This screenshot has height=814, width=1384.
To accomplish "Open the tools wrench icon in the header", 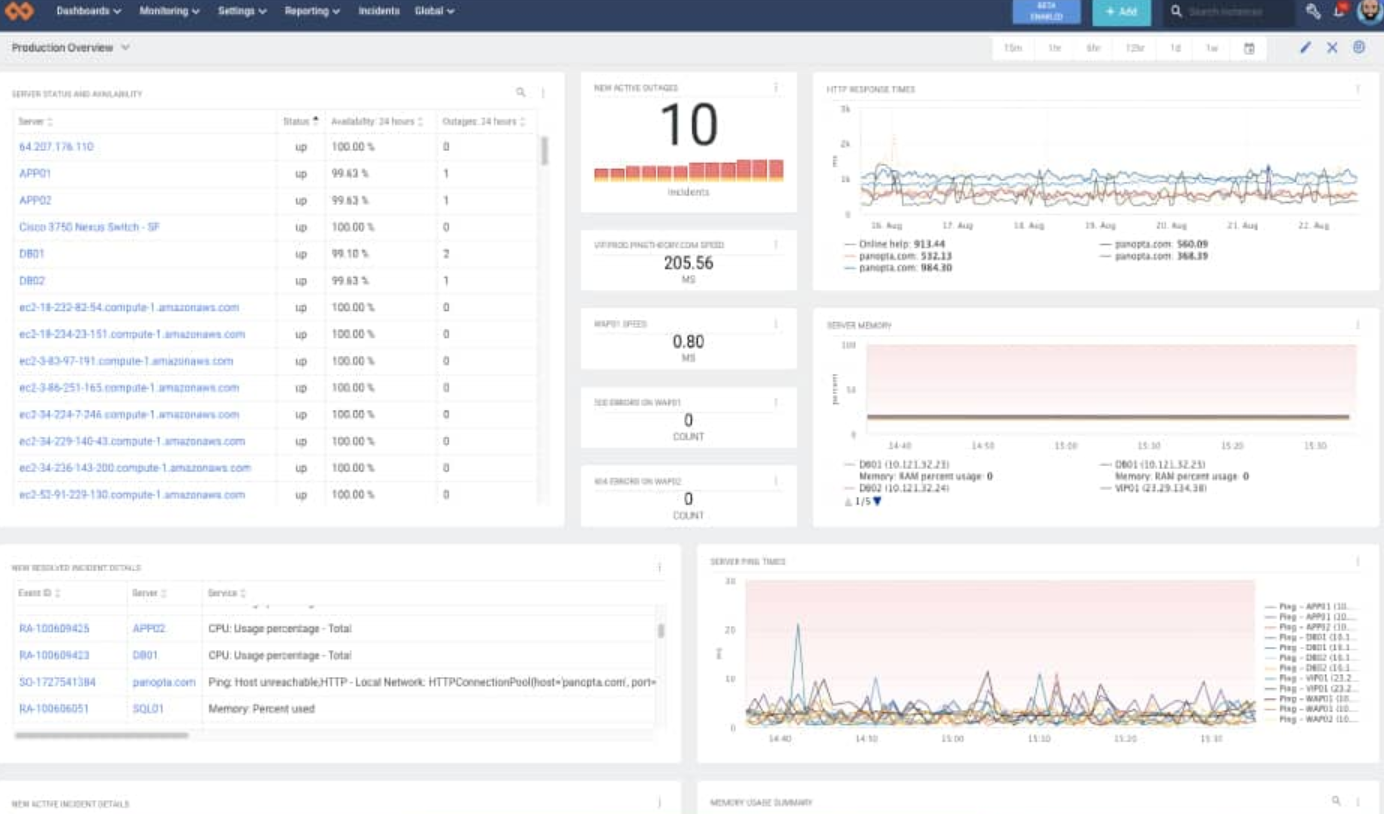I will (x=1312, y=11).
